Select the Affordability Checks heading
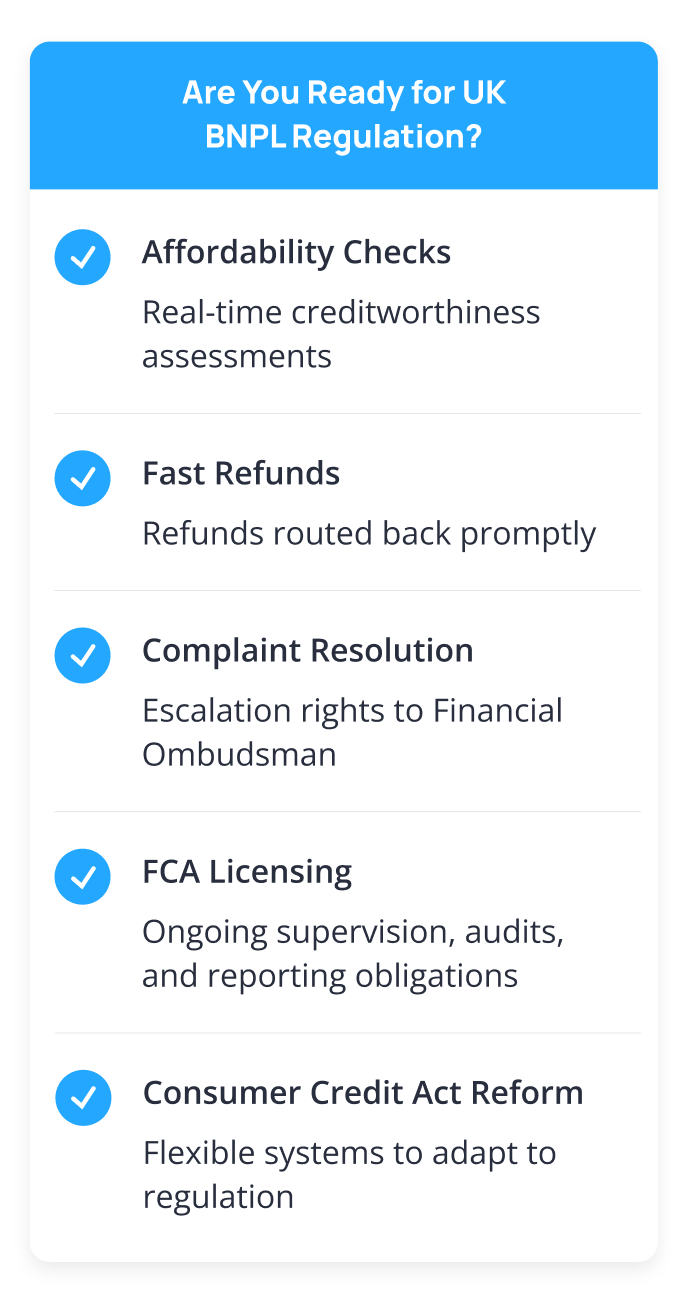The image size is (687, 1304). [296, 253]
